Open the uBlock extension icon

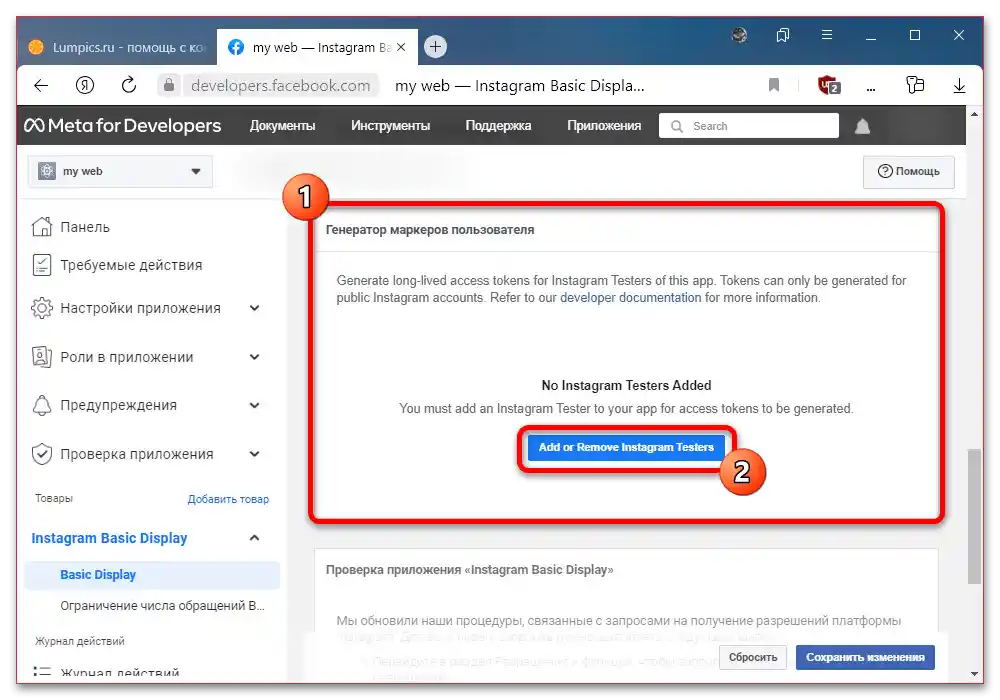828,85
